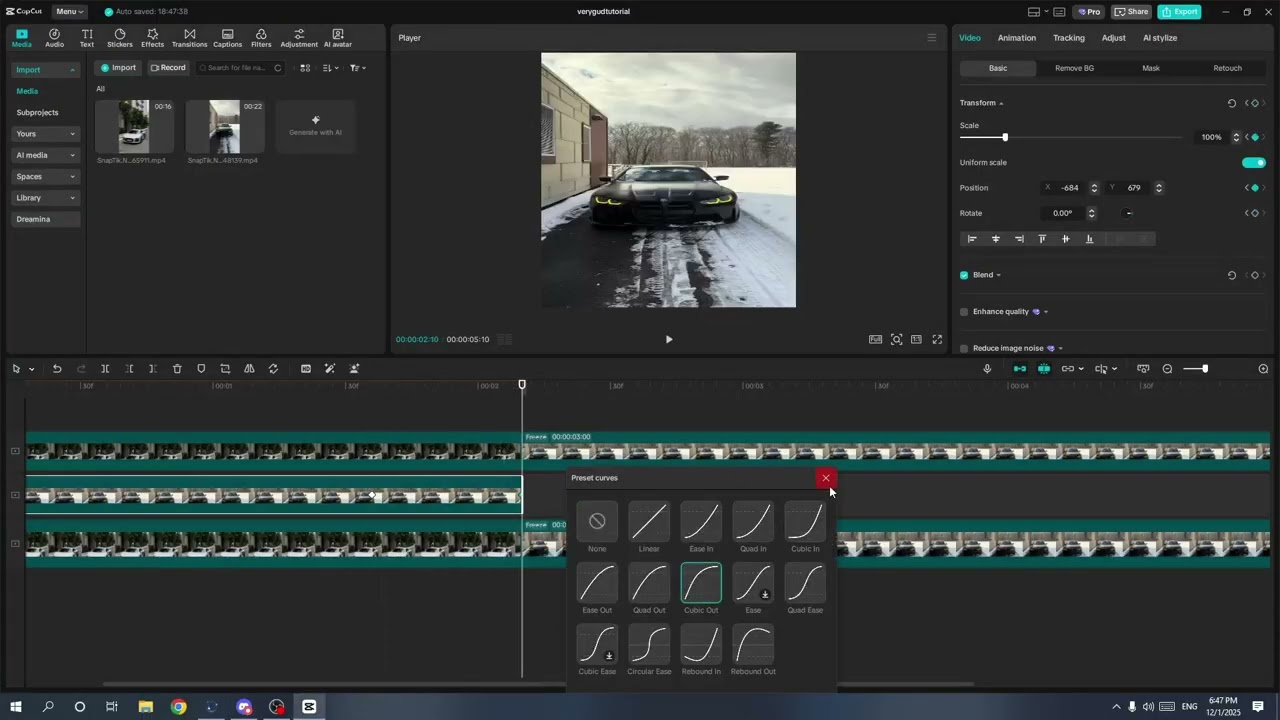Image resolution: width=1280 pixels, height=720 pixels.
Task: Click the timeline zoom slider handle
Action: [x=1205, y=369]
